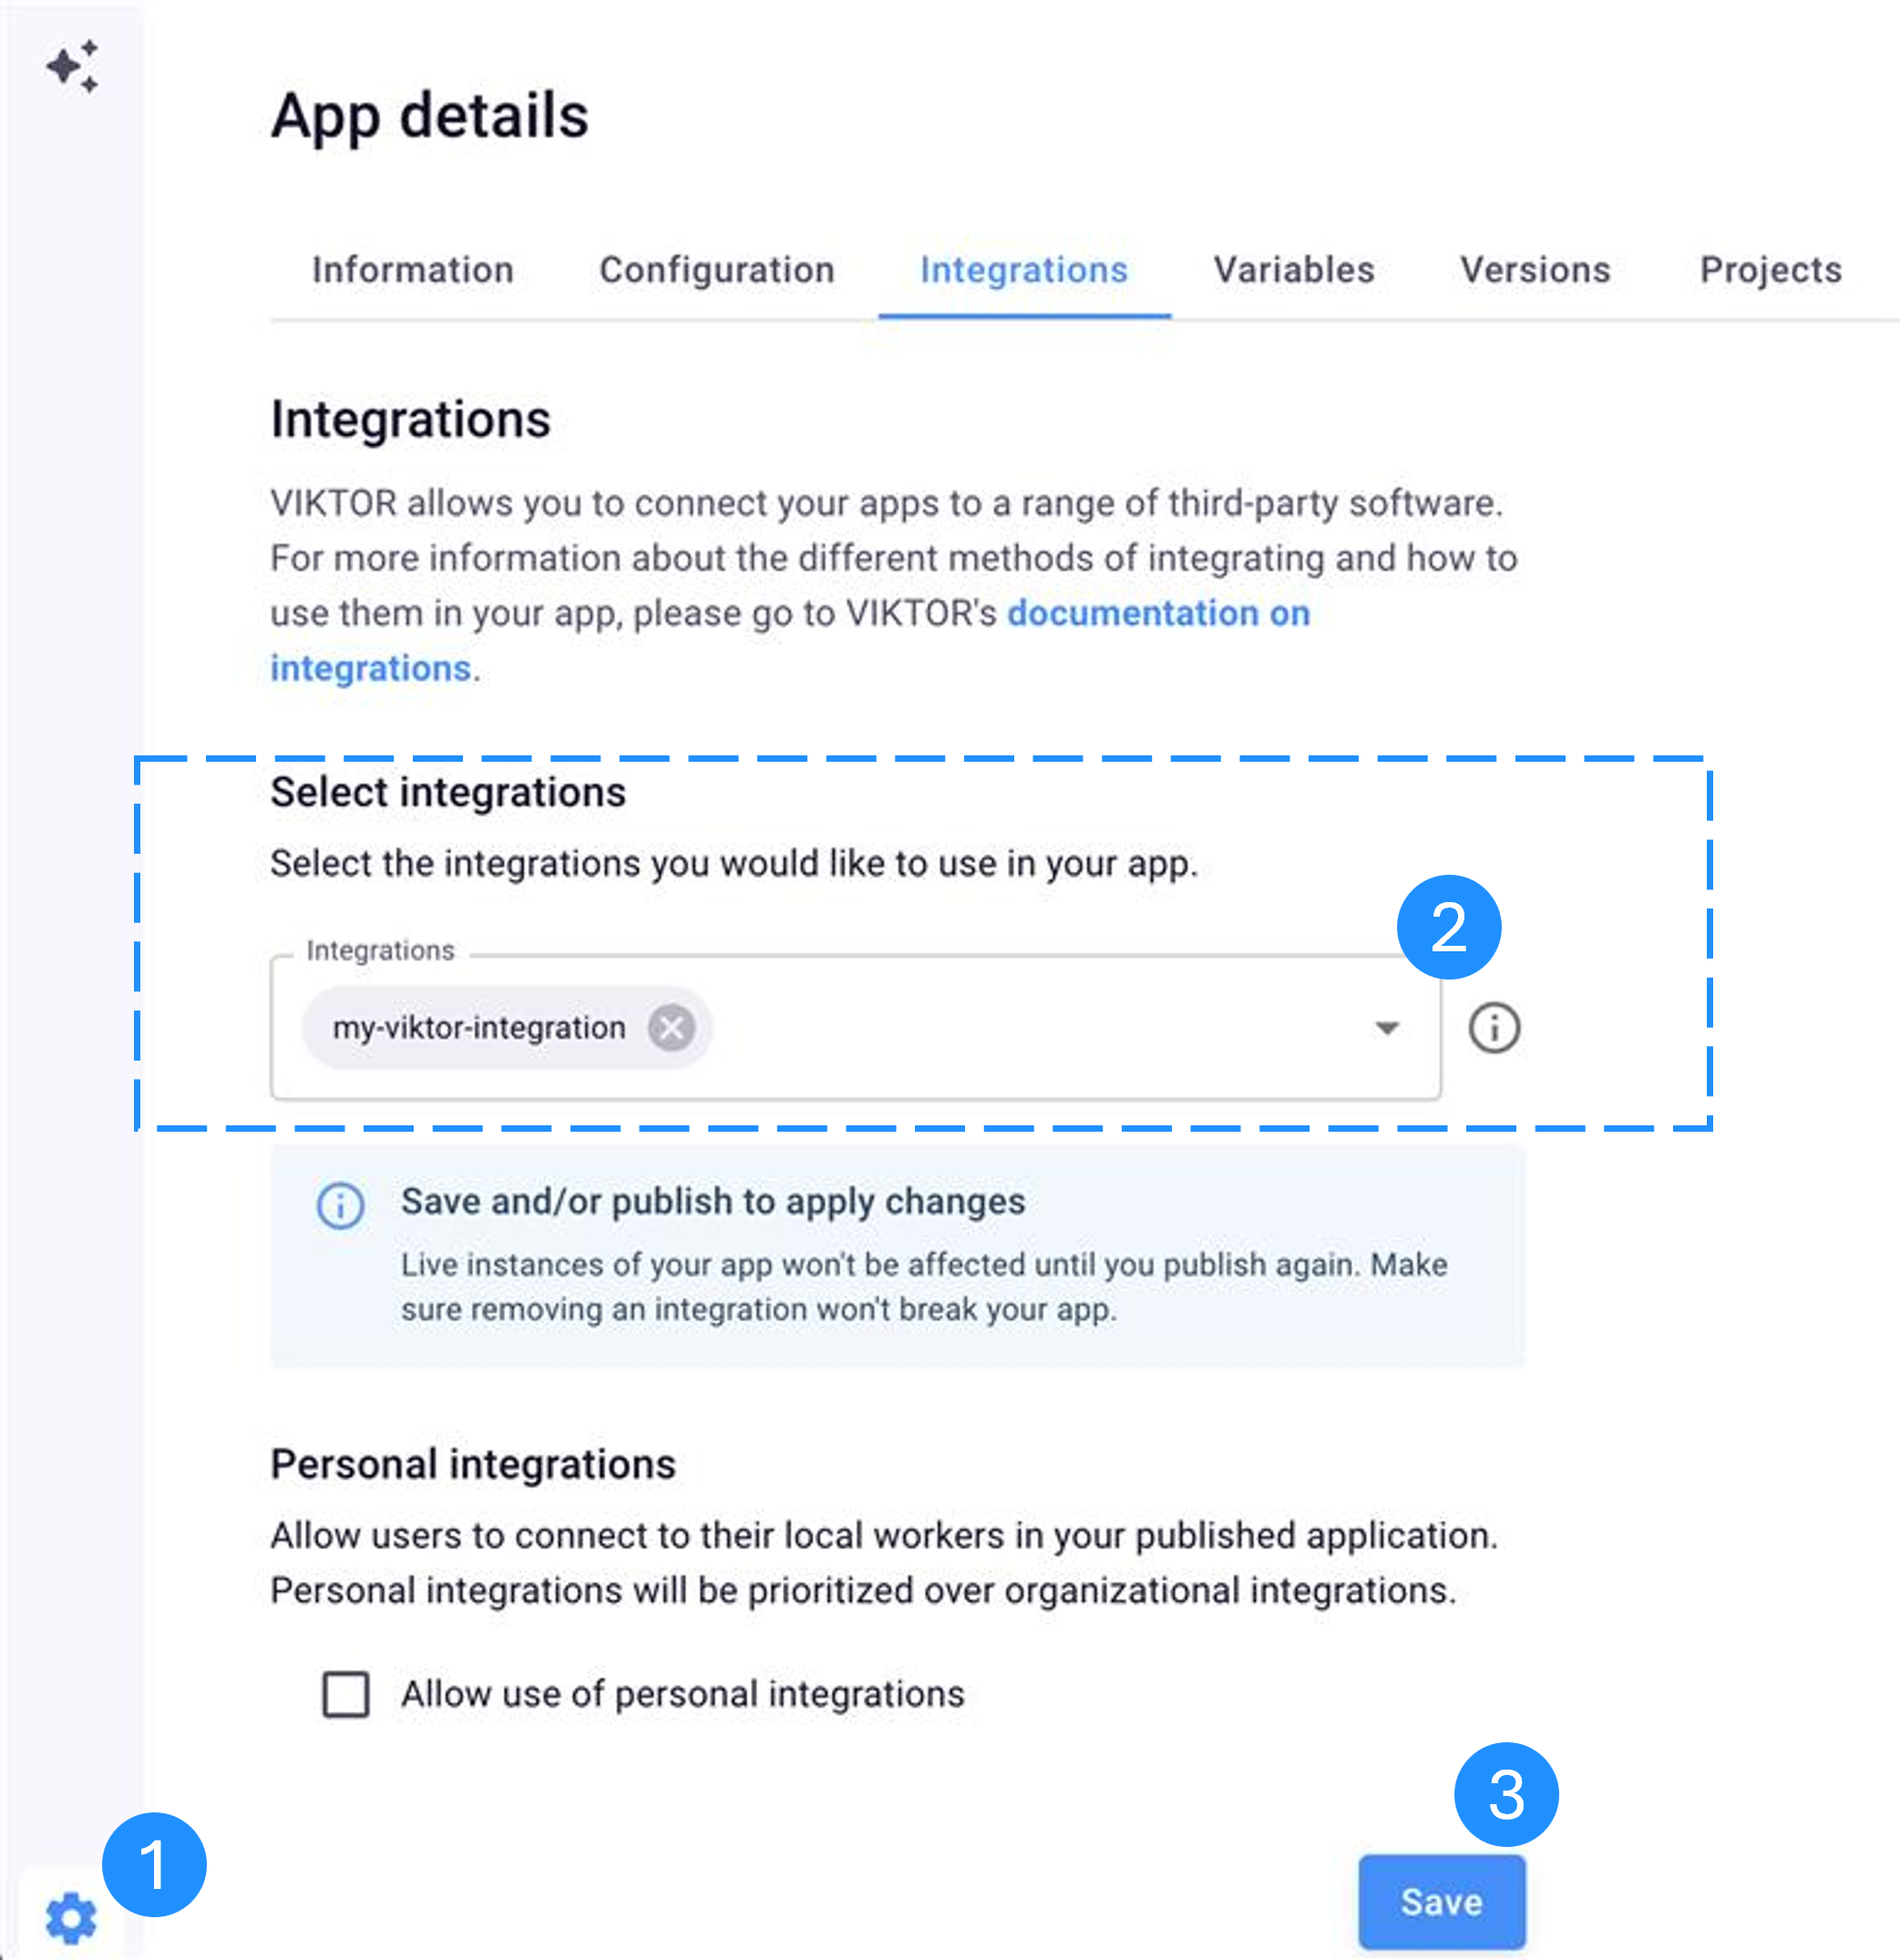
Task: Open the Configuration tab
Action: 717,270
